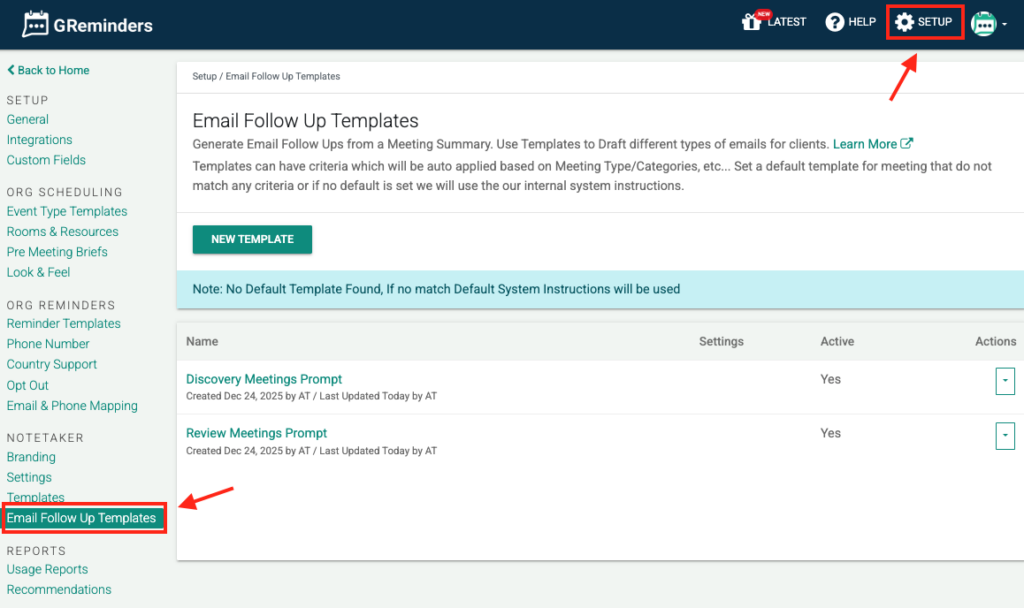Click the GReminders calendar logo icon

click(x=36, y=24)
